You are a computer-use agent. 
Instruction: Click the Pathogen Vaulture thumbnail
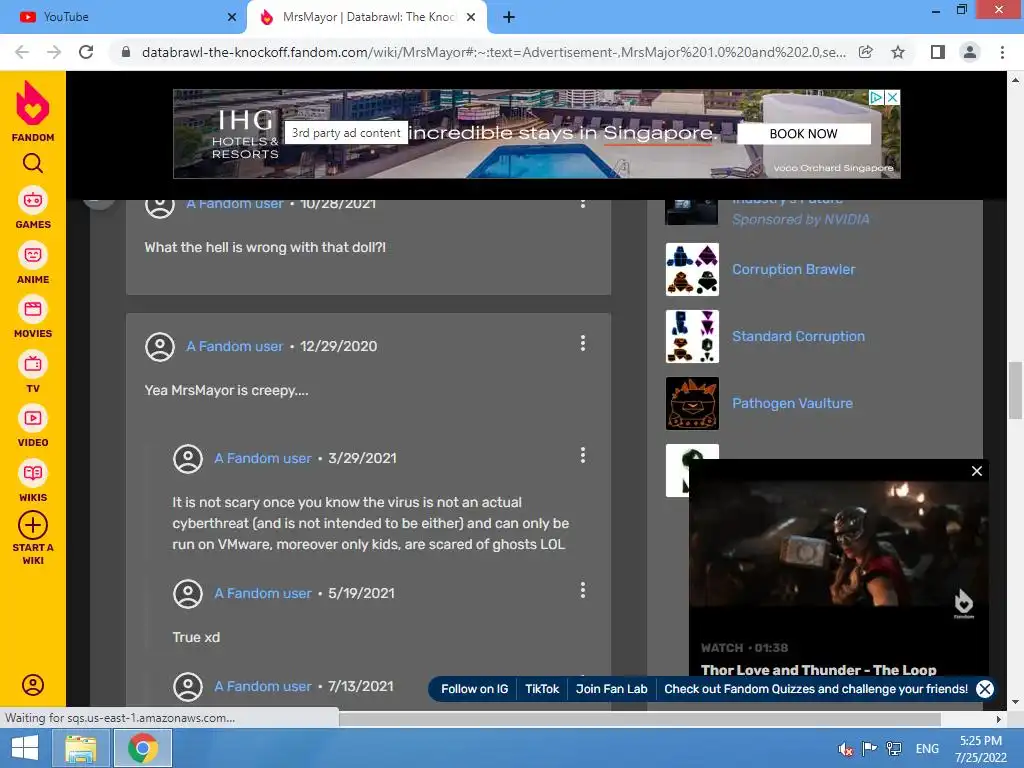coord(692,404)
